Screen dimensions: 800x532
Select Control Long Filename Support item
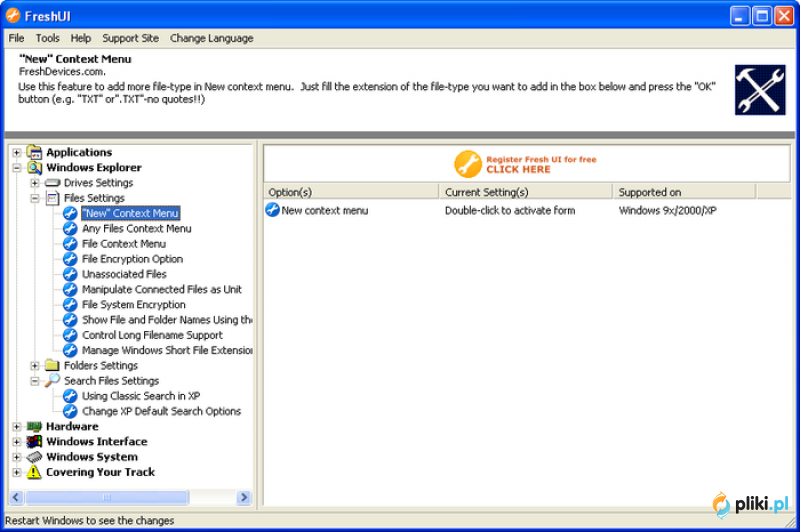coord(152,335)
